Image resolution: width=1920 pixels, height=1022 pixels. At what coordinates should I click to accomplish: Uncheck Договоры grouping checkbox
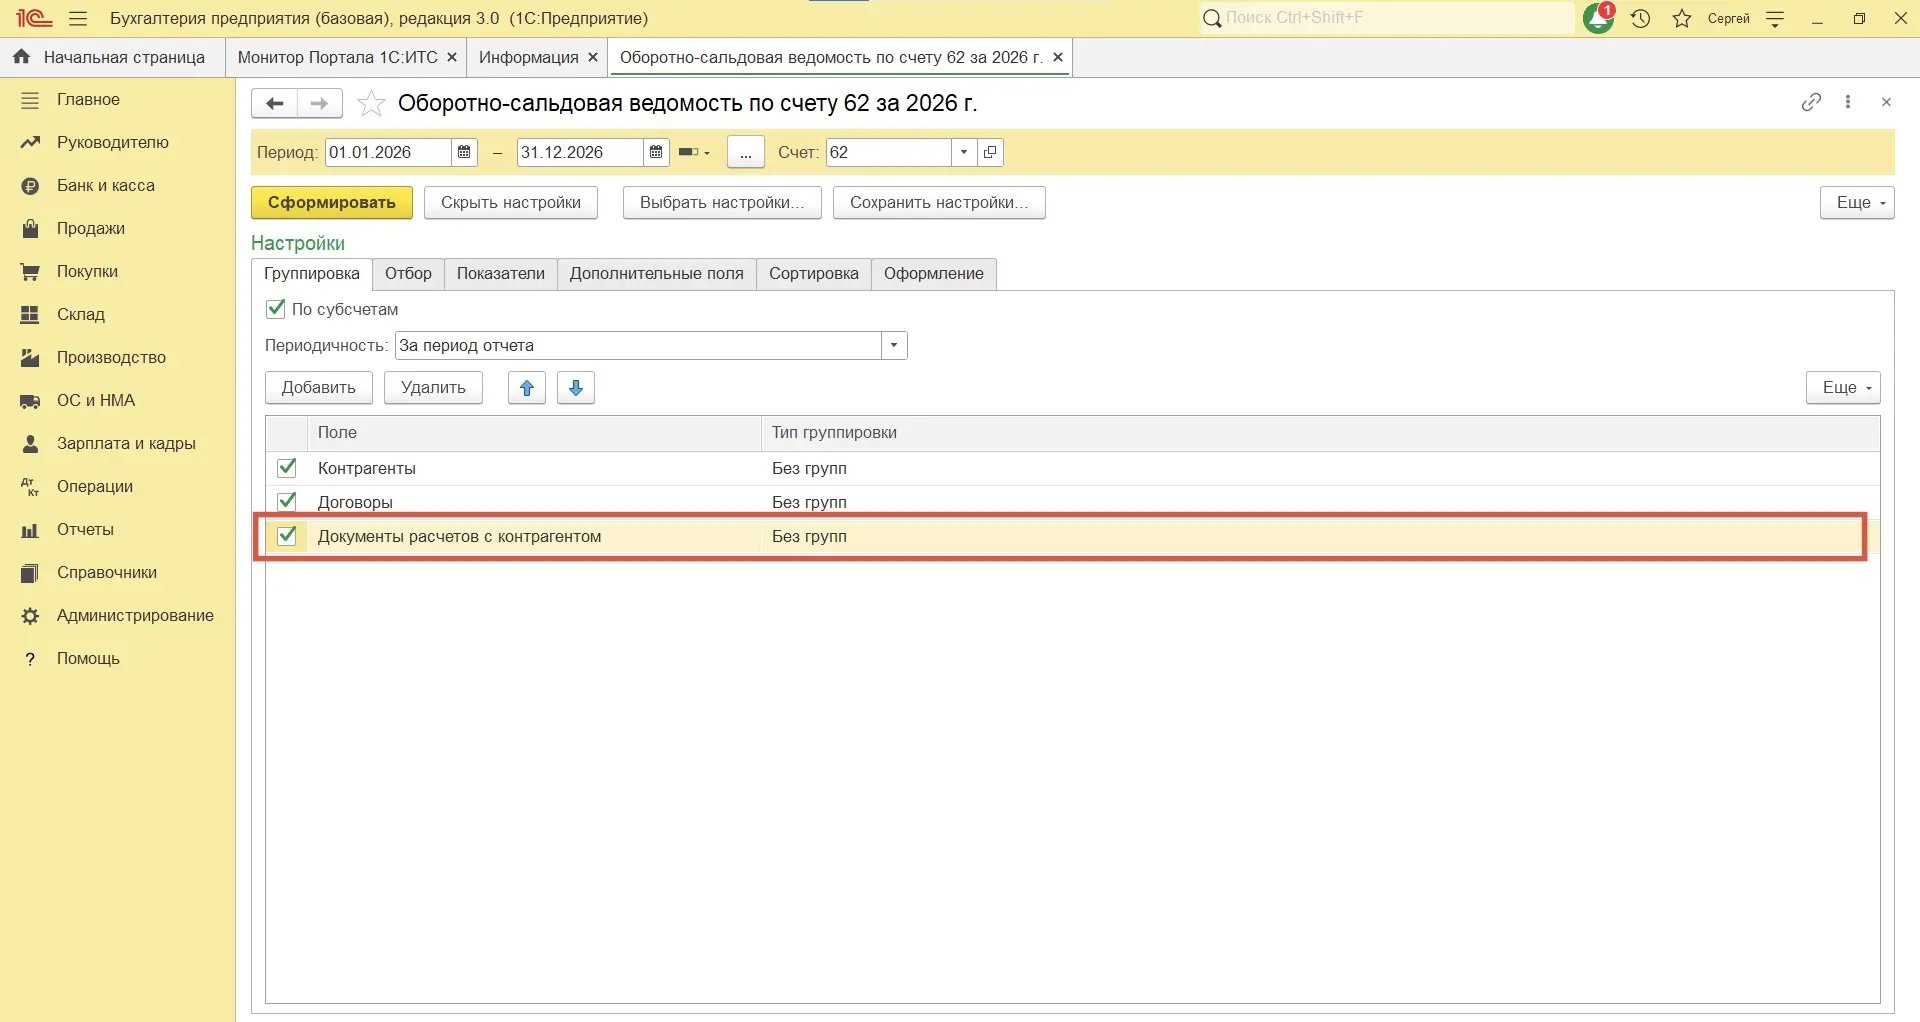click(x=287, y=501)
